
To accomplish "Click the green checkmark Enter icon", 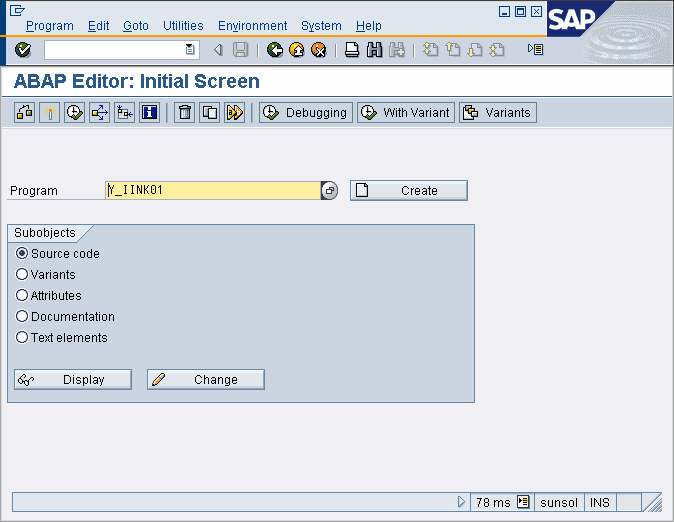I will pyautogui.click(x=23, y=50).
